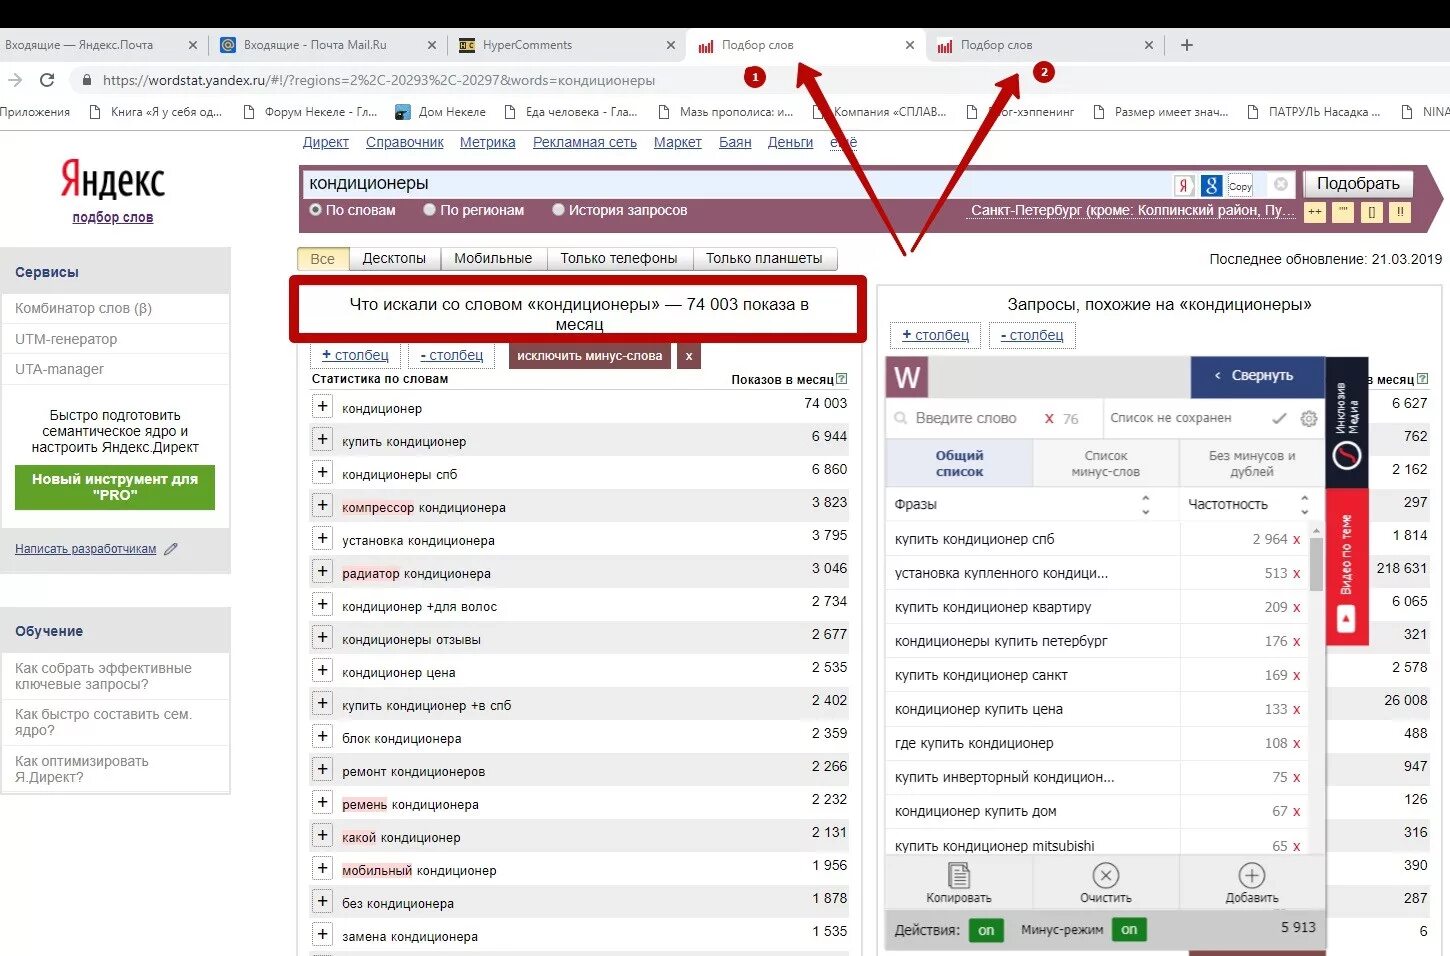Add 'кондиционеры отзывы' with its plus button
The width and height of the screenshot is (1450, 956).
coord(322,637)
